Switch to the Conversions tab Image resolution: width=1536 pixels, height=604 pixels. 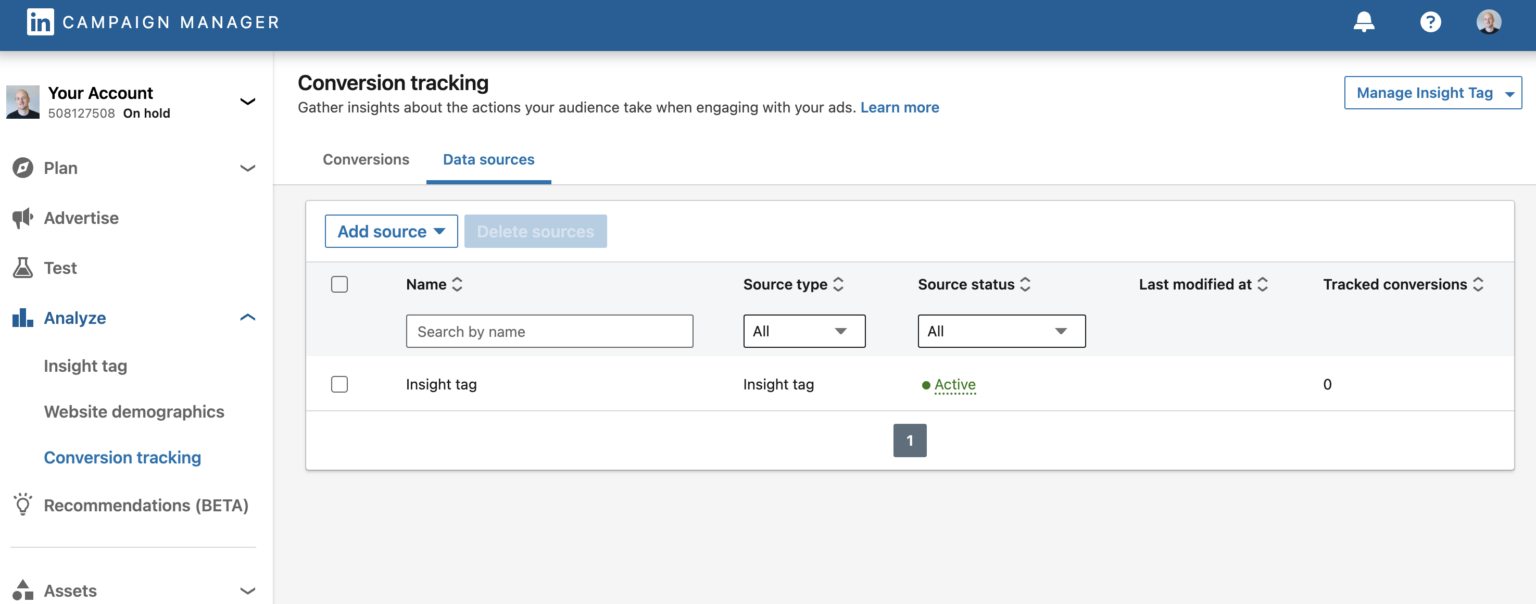pos(365,159)
